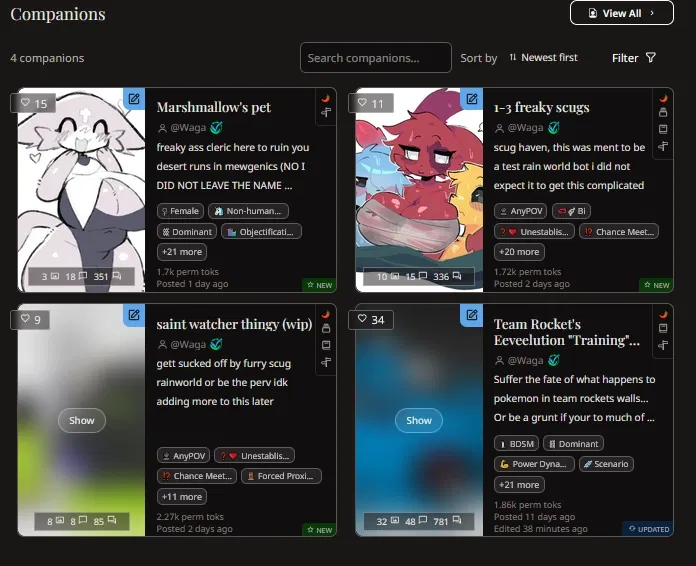
Task: Click the Female tag on Marshmallow's pet
Action: coord(180,211)
